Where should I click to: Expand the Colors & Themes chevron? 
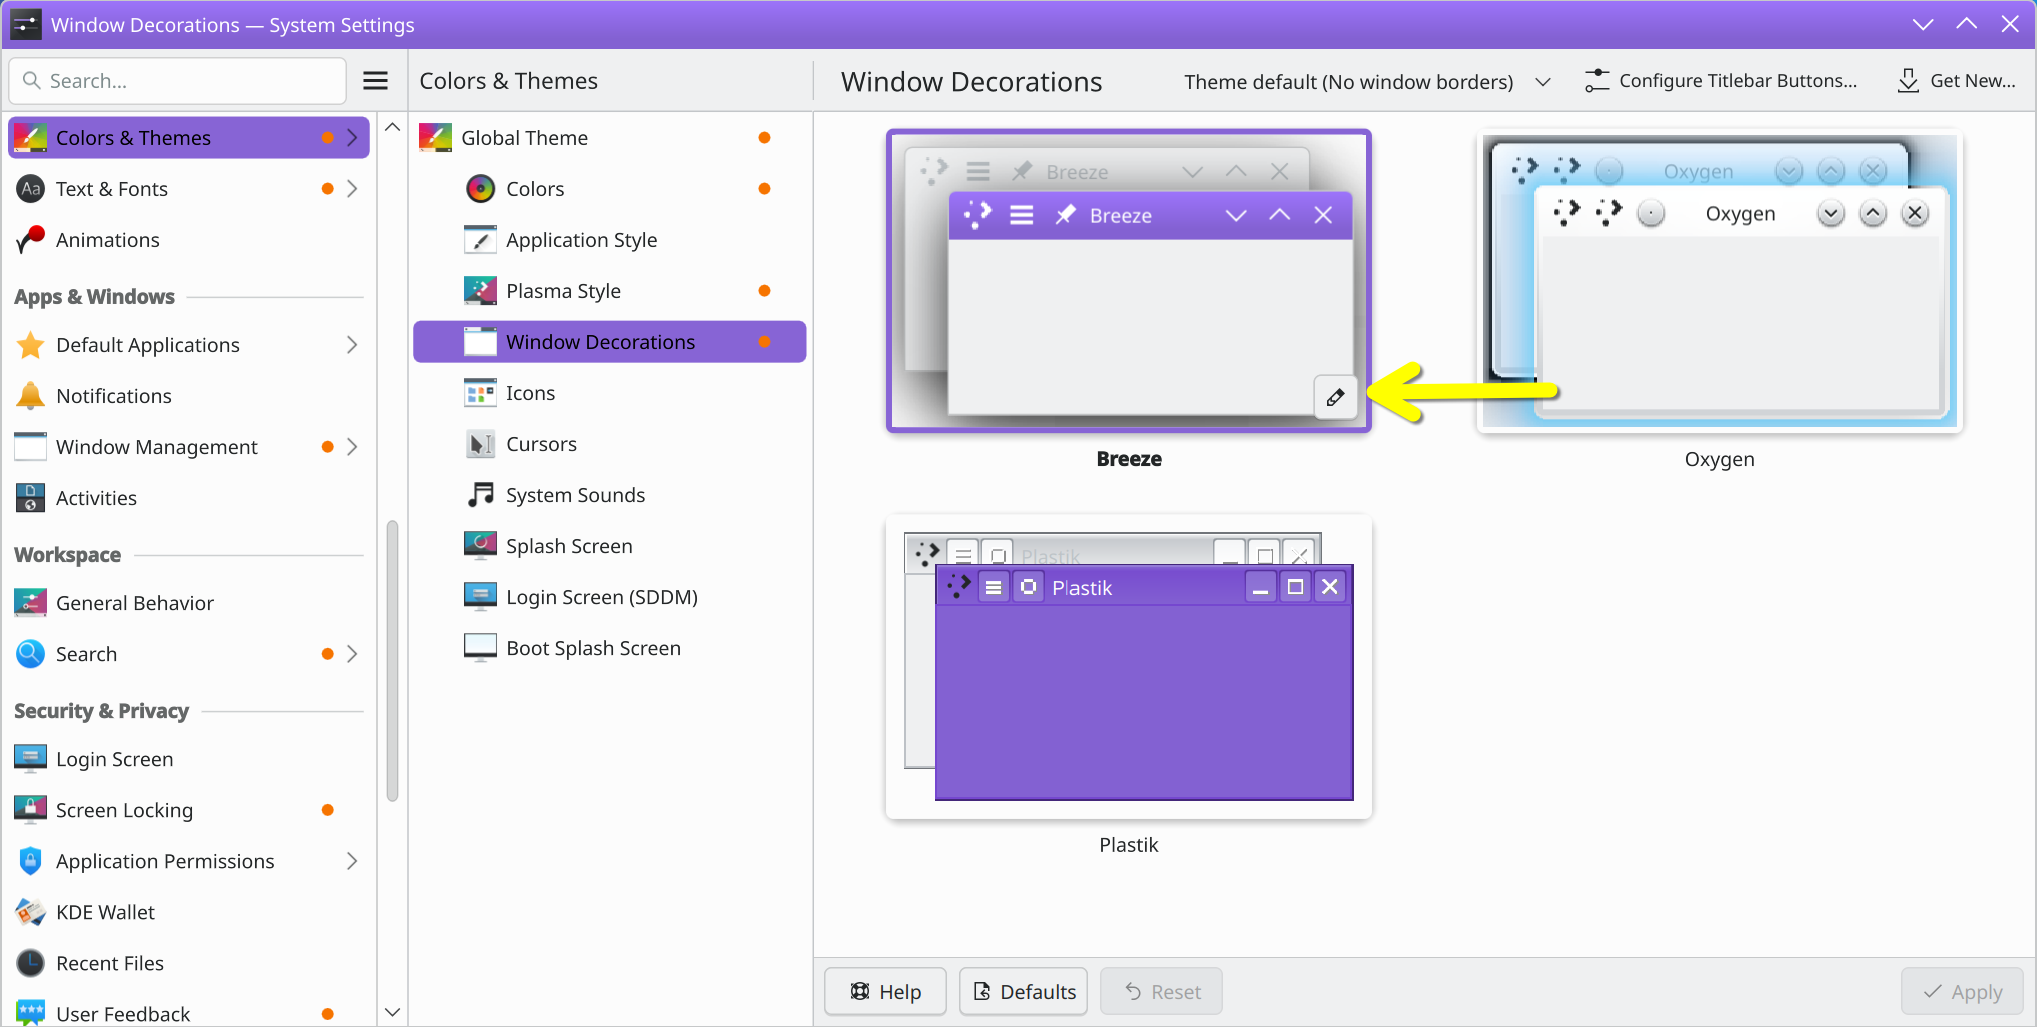click(352, 138)
